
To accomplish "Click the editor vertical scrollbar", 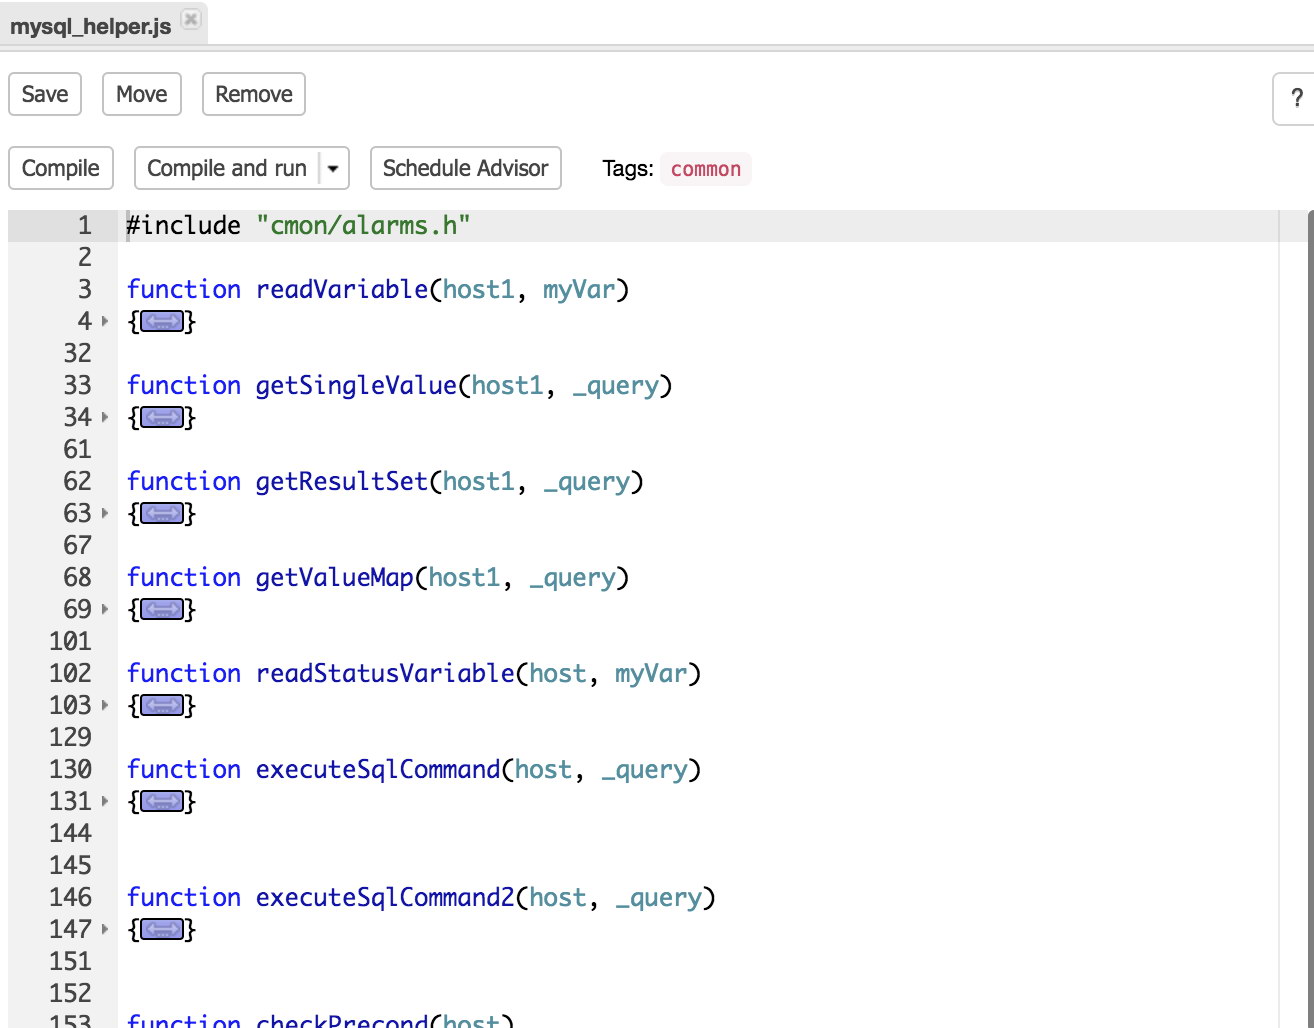I will point(1310,619).
